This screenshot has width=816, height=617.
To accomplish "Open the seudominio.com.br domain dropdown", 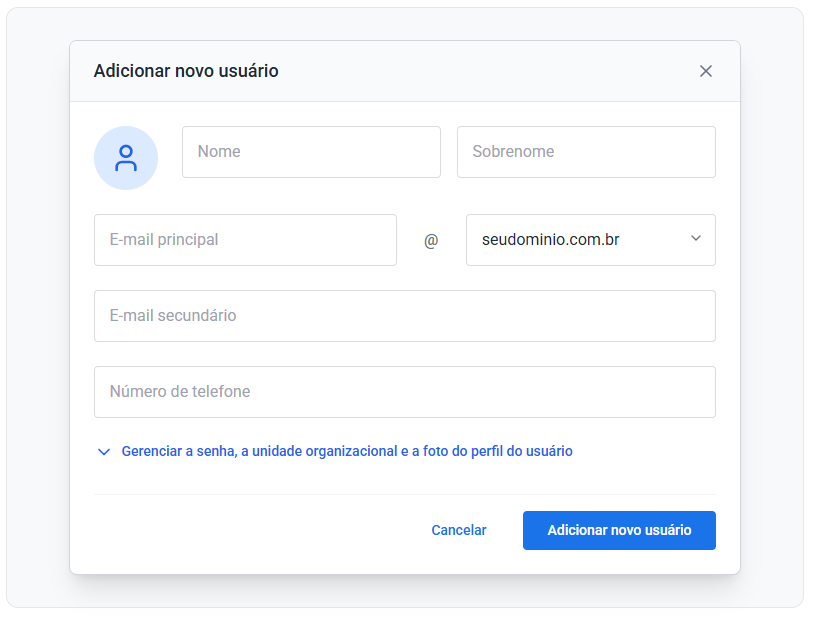I will (590, 240).
